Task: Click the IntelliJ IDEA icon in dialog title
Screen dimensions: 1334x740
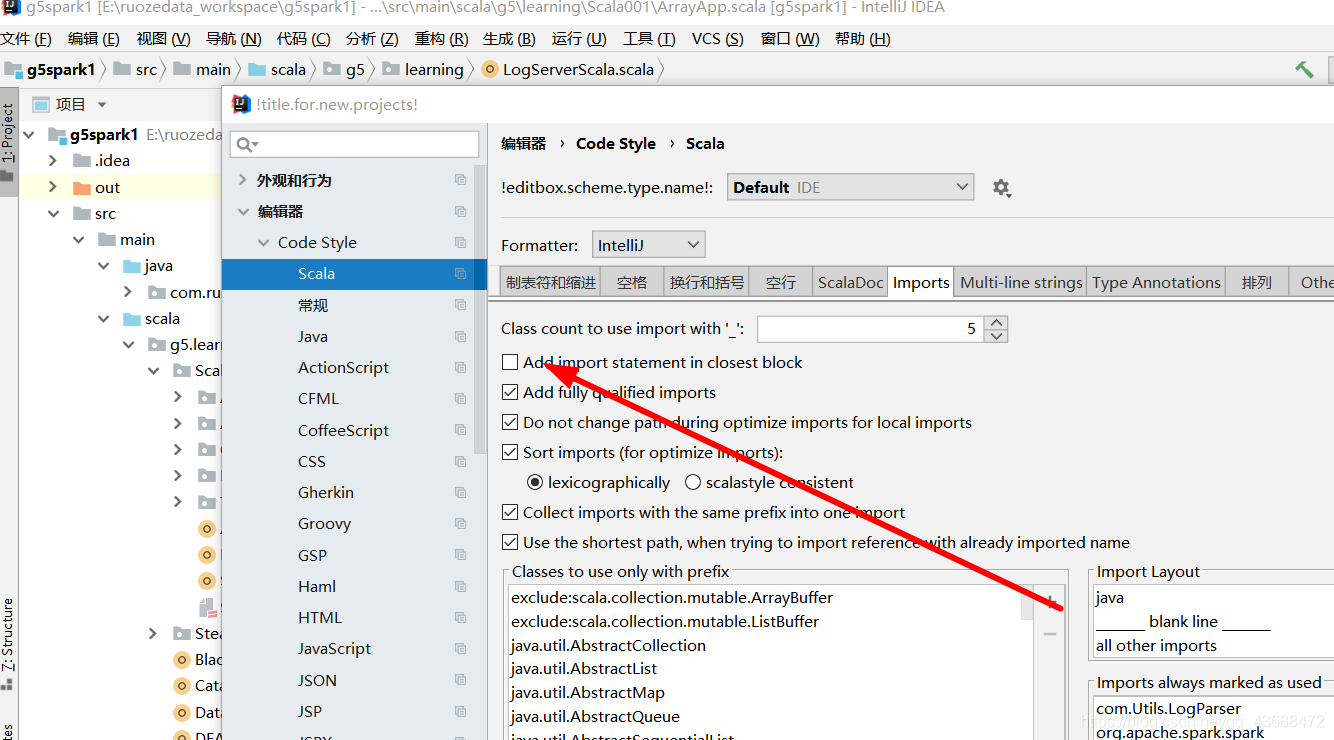Action: pos(241,104)
